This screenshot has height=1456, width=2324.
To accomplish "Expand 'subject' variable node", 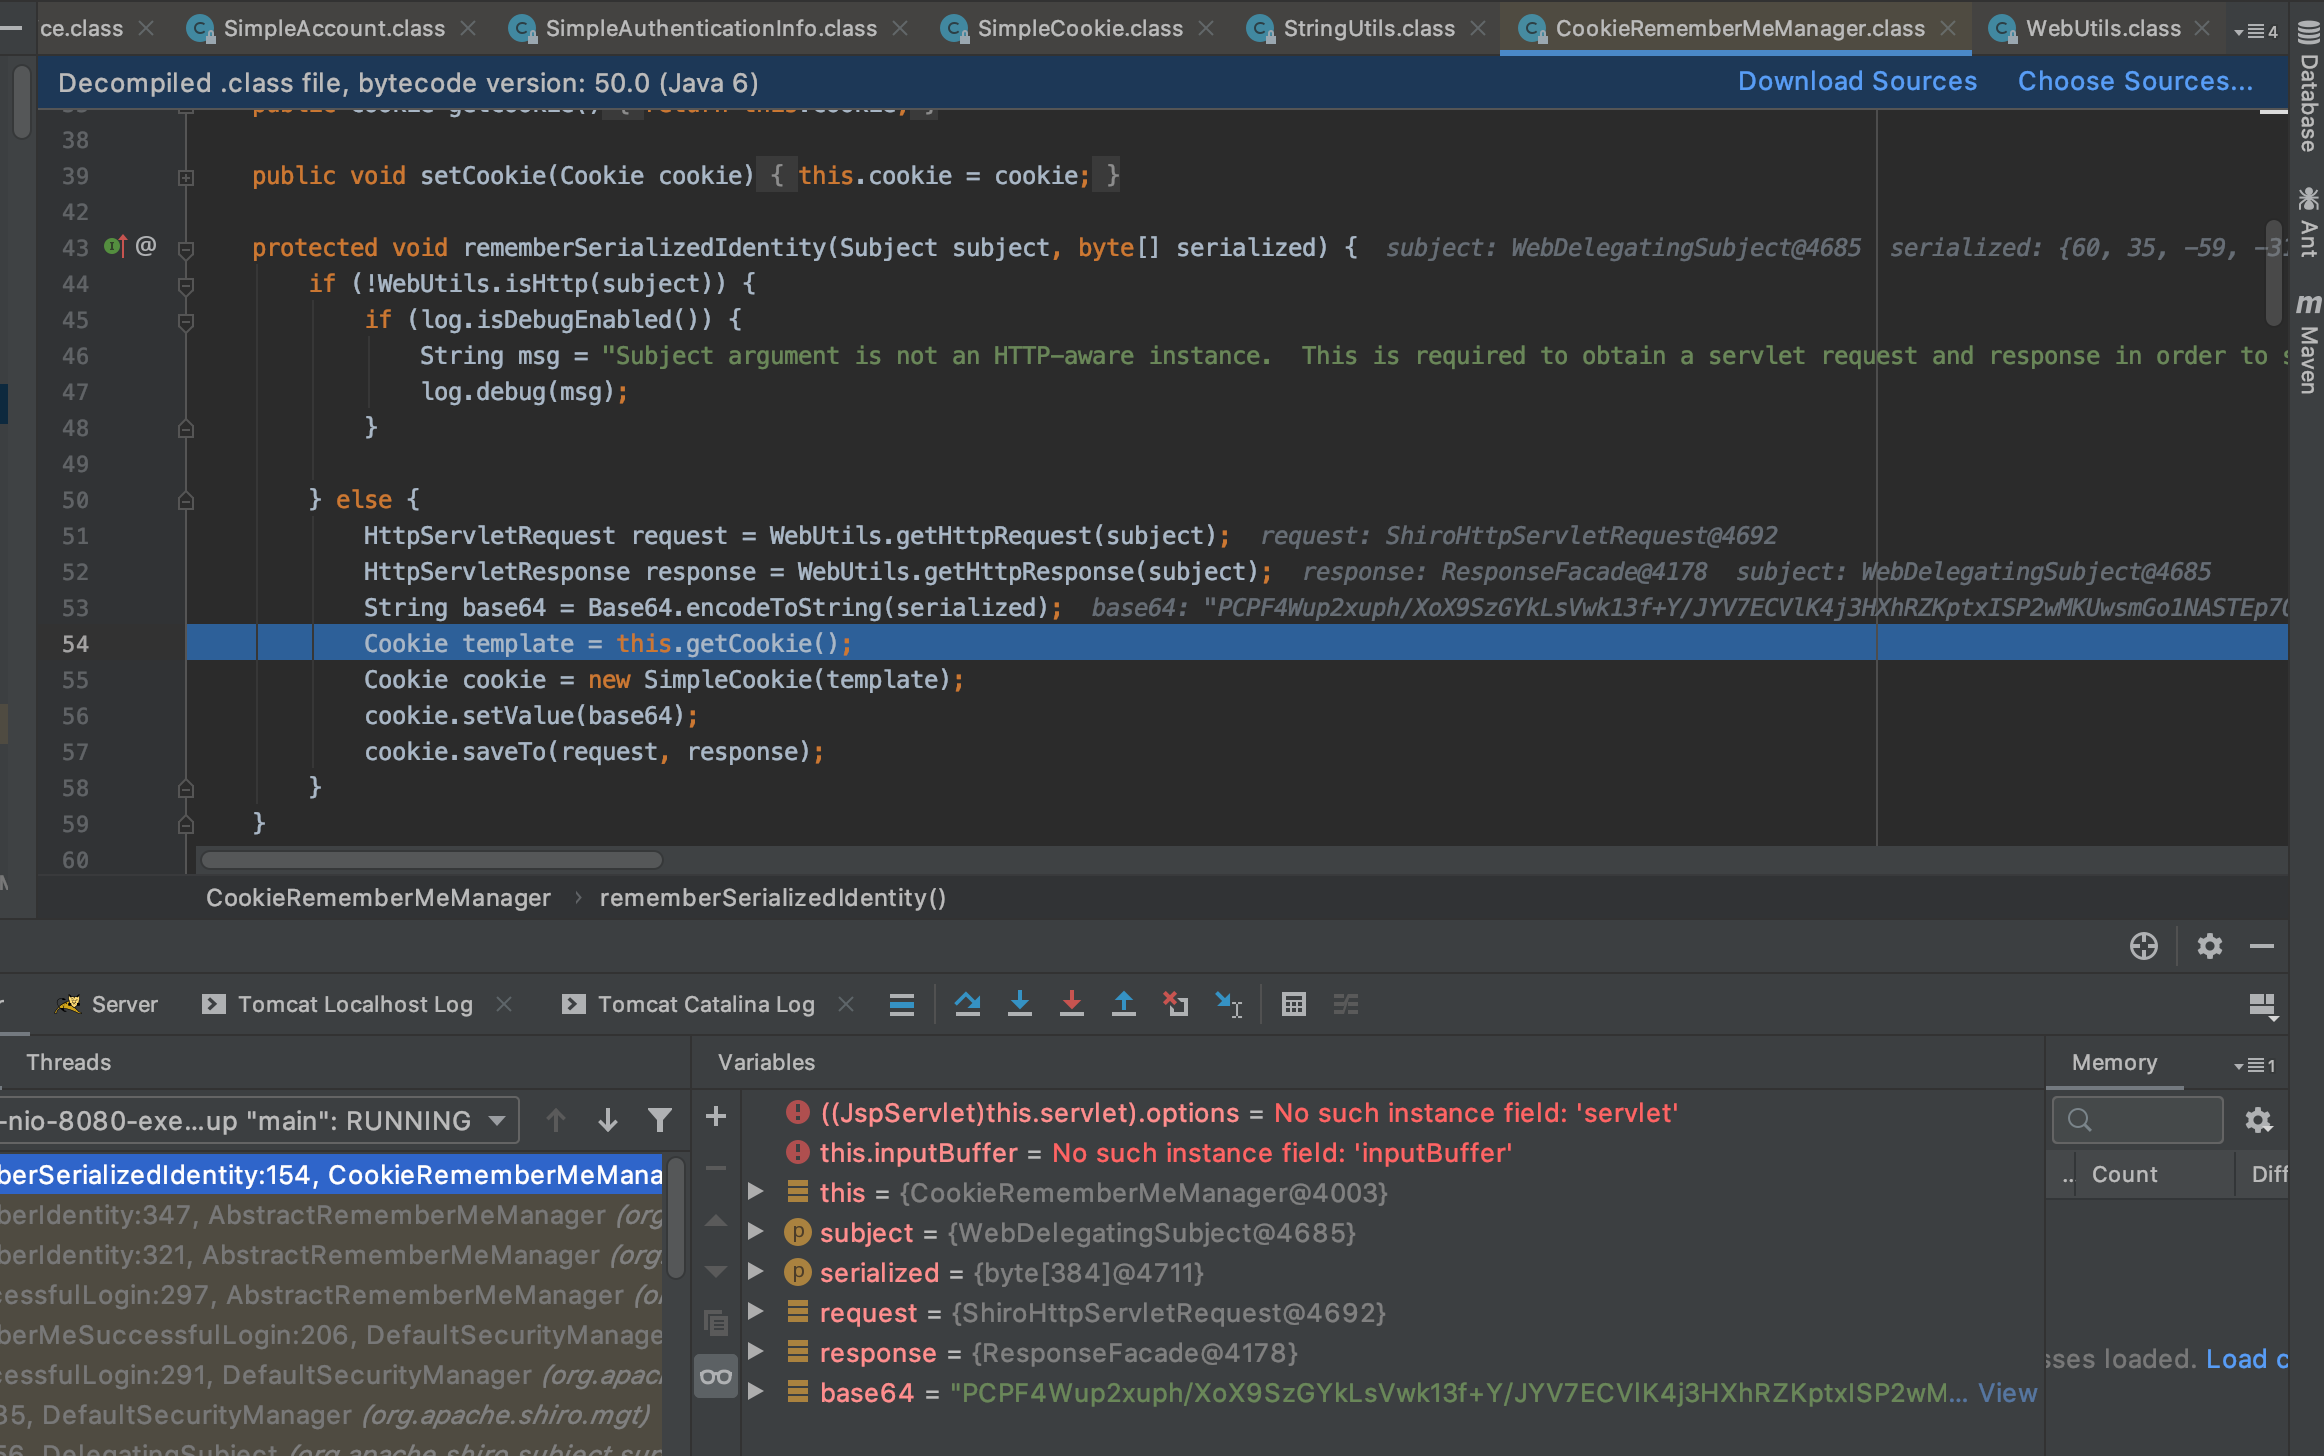I will click(x=756, y=1232).
